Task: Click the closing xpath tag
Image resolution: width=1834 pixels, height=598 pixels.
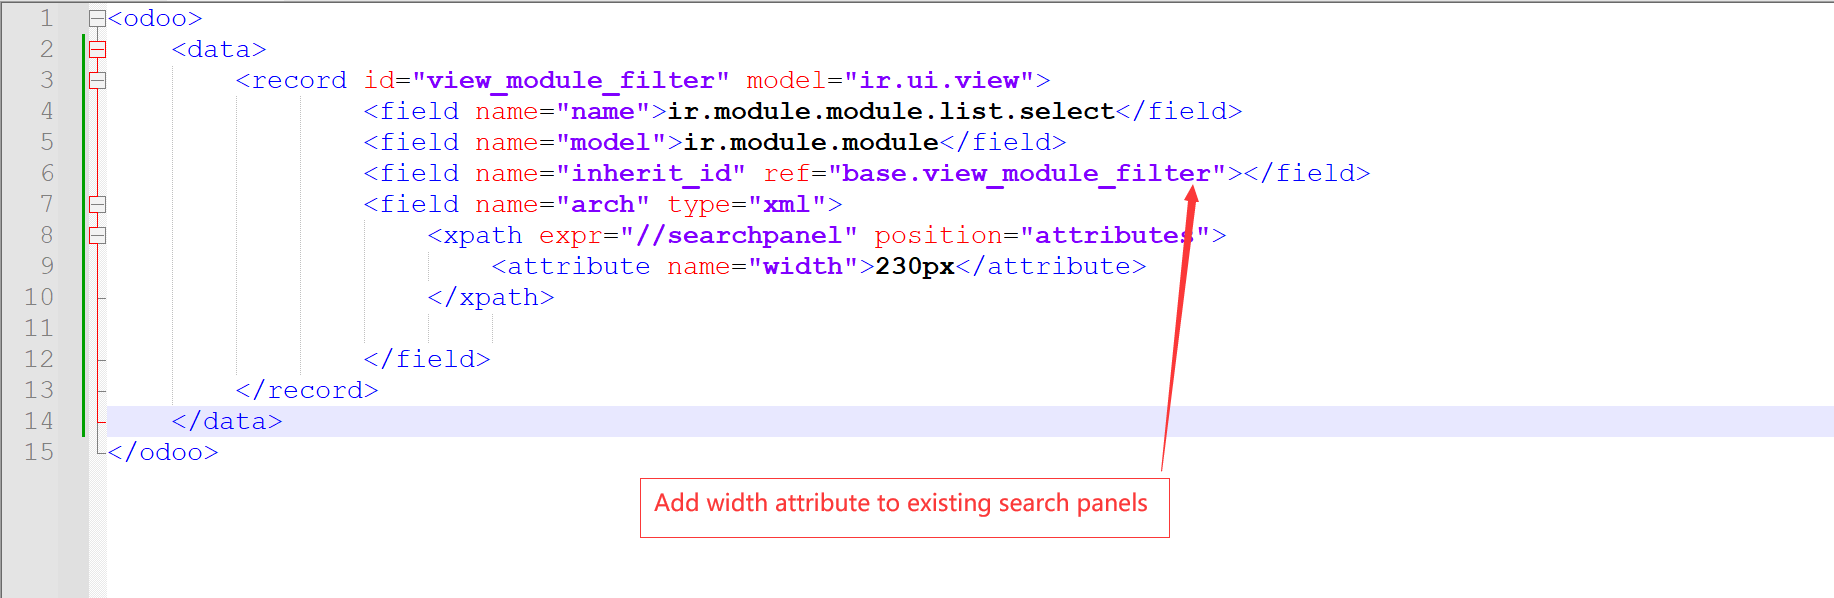Action: [491, 297]
